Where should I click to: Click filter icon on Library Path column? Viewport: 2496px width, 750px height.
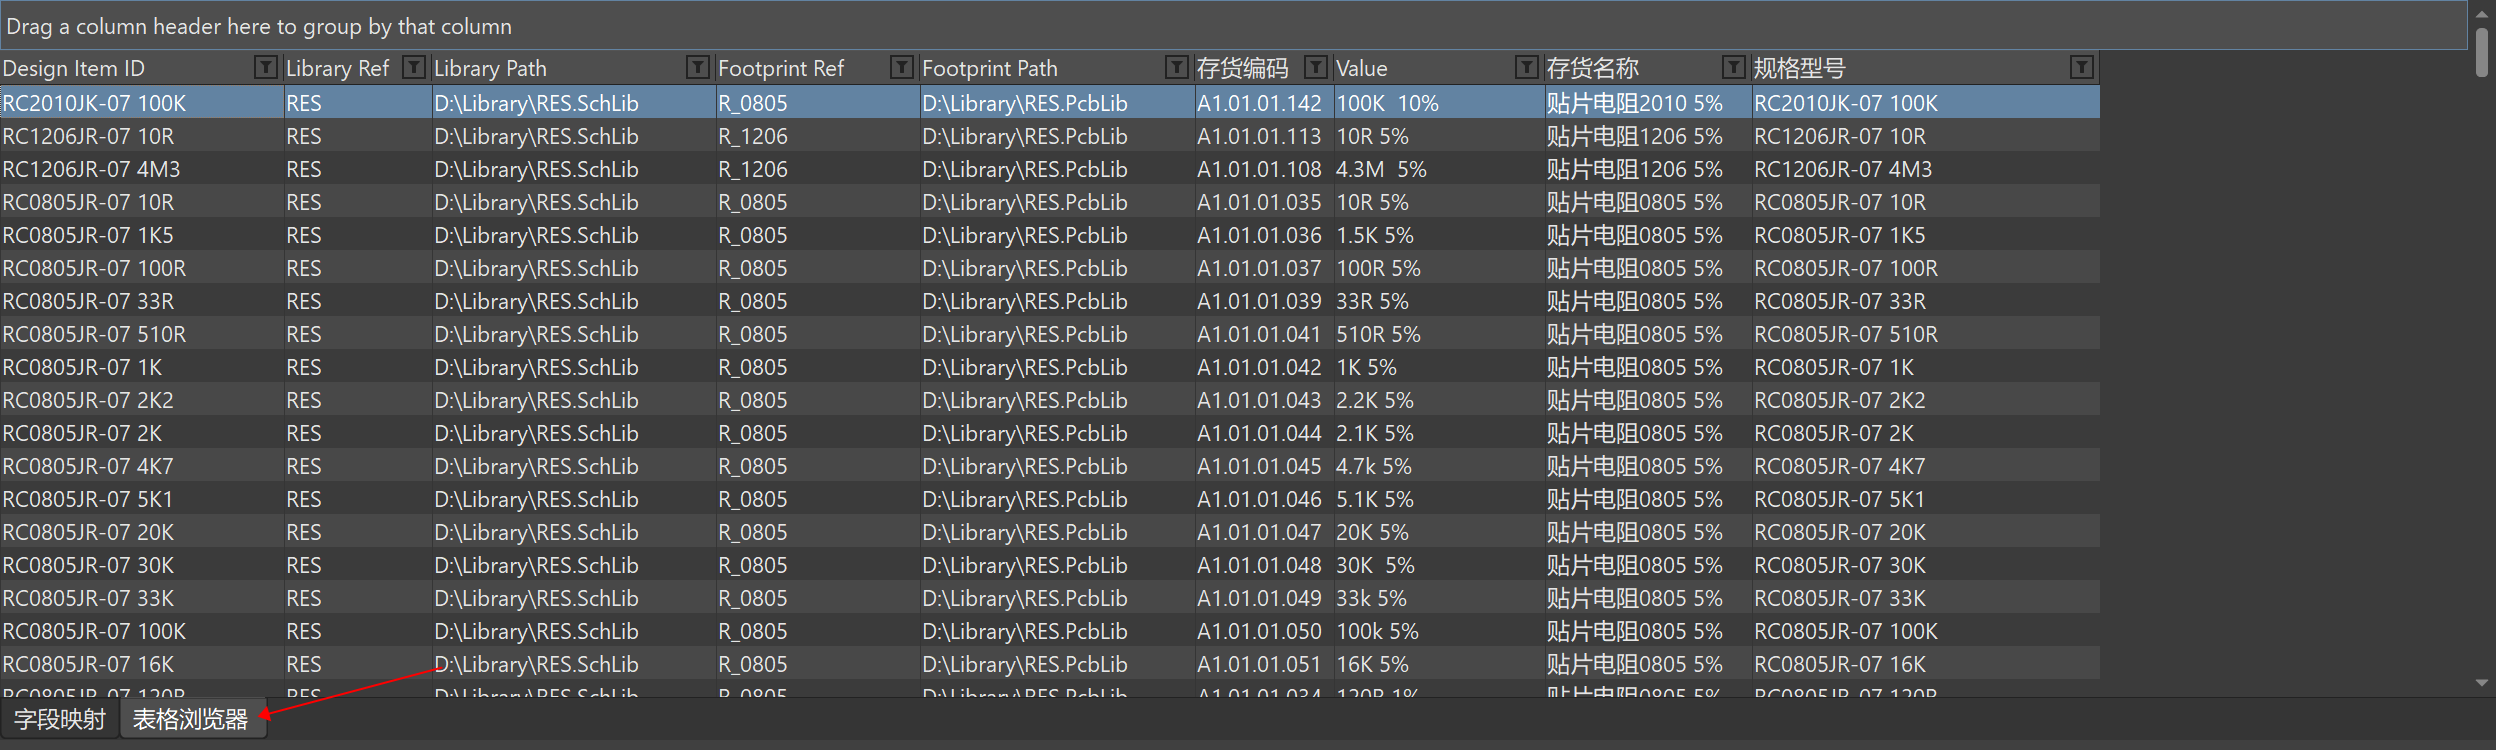point(698,67)
